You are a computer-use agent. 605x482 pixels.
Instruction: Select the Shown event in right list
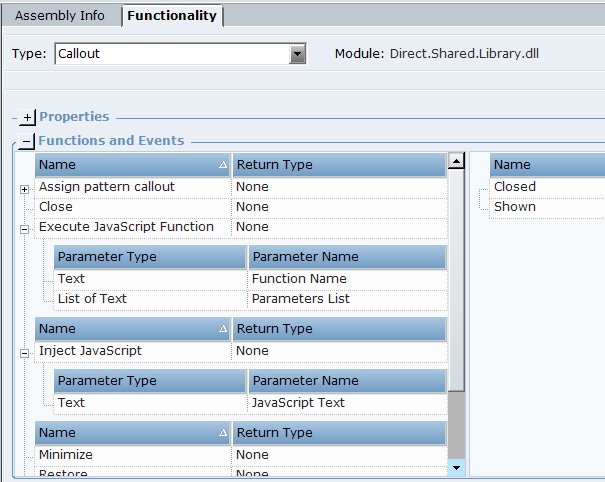pyautogui.click(x=515, y=207)
